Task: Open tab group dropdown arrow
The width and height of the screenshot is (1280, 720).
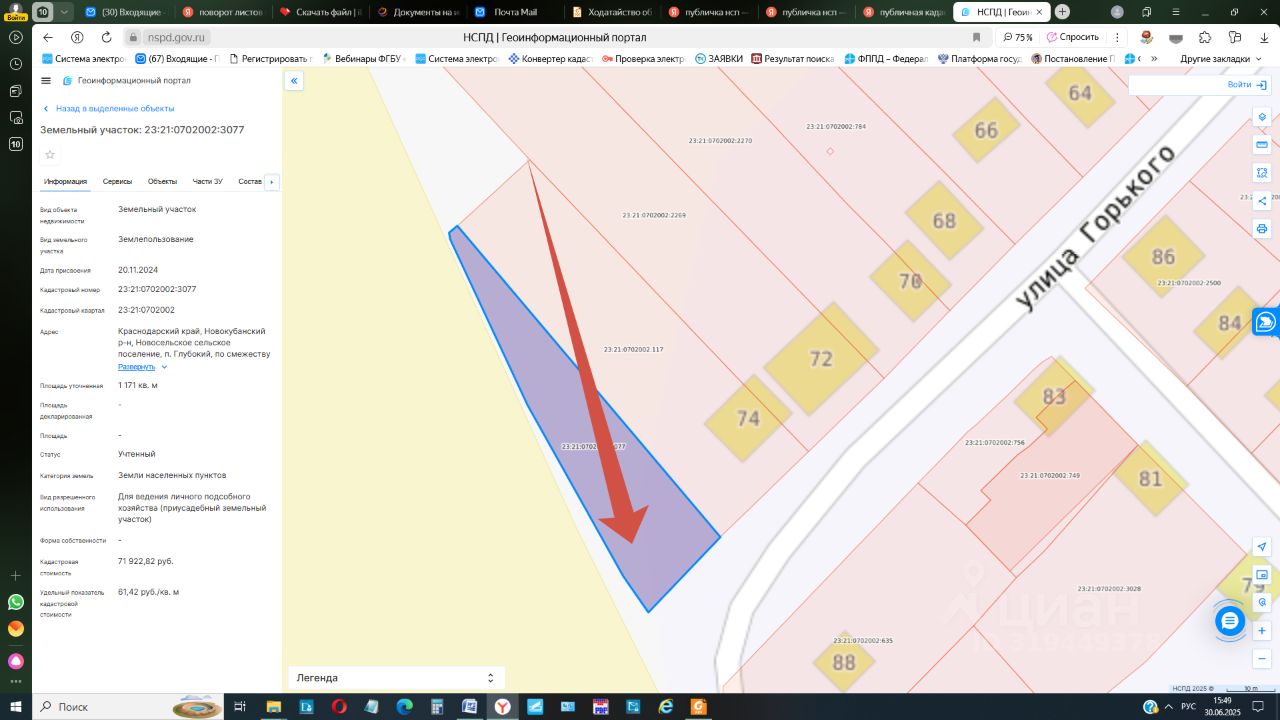Action: [x=65, y=12]
